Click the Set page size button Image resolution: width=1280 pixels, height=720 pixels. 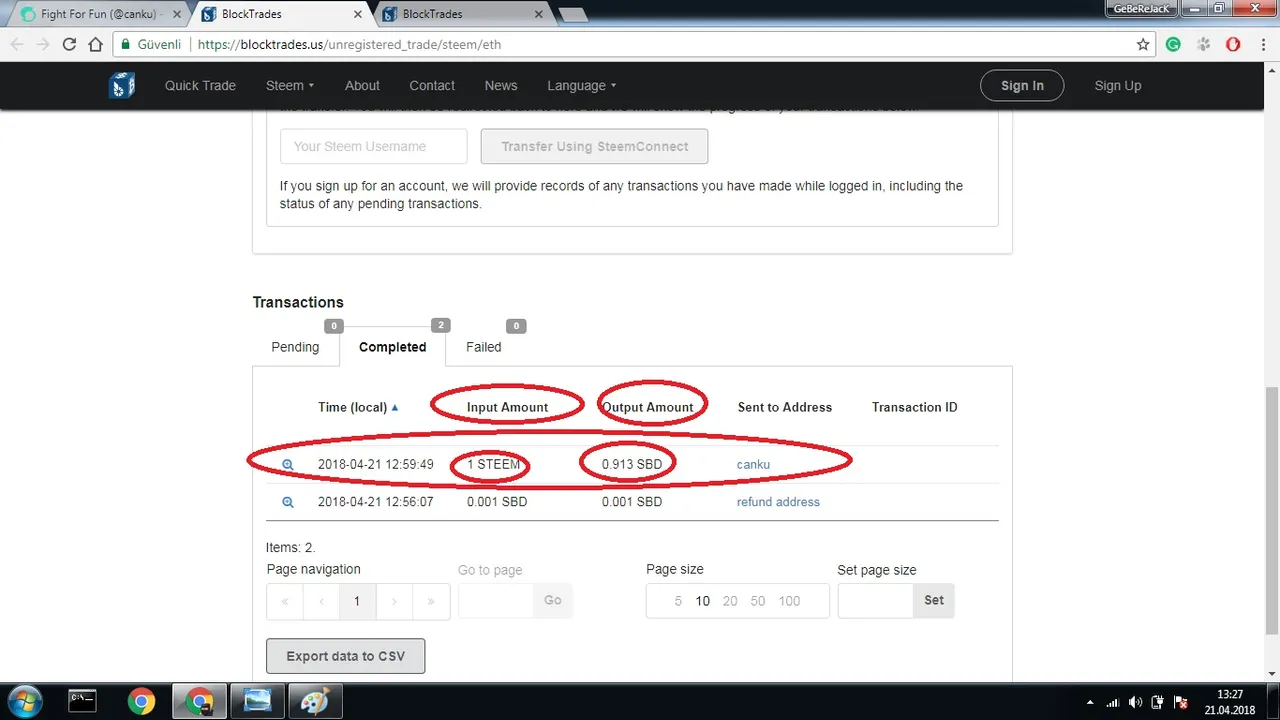point(934,600)
